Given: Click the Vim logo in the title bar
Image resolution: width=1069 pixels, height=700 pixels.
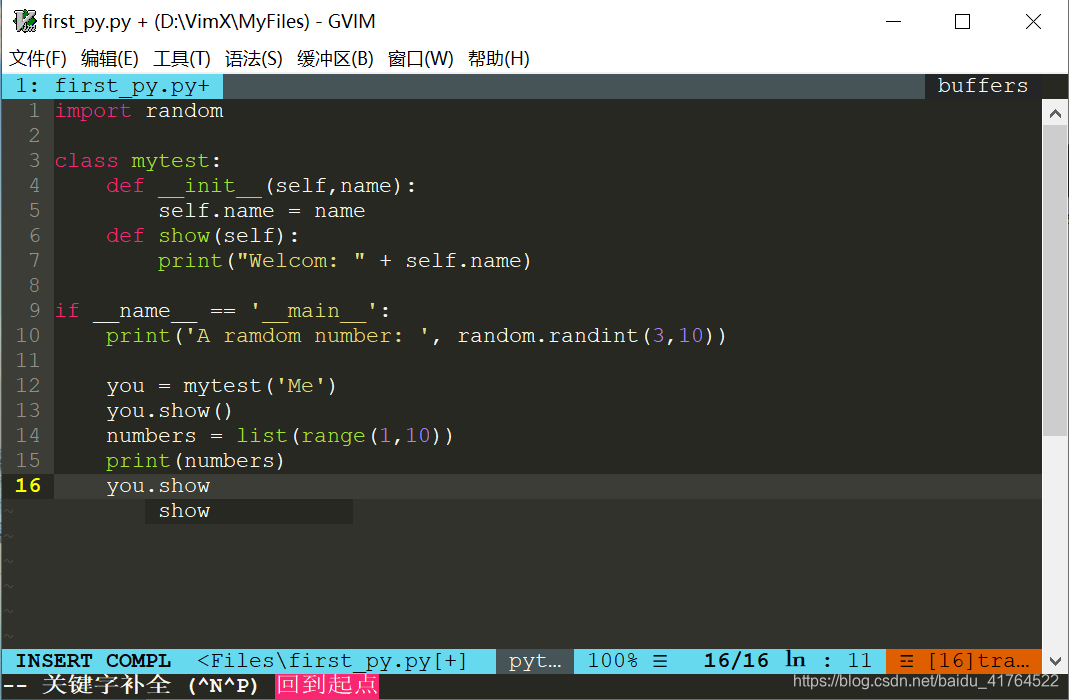Looking at the screenshot, I should click(x=23, y=21).
